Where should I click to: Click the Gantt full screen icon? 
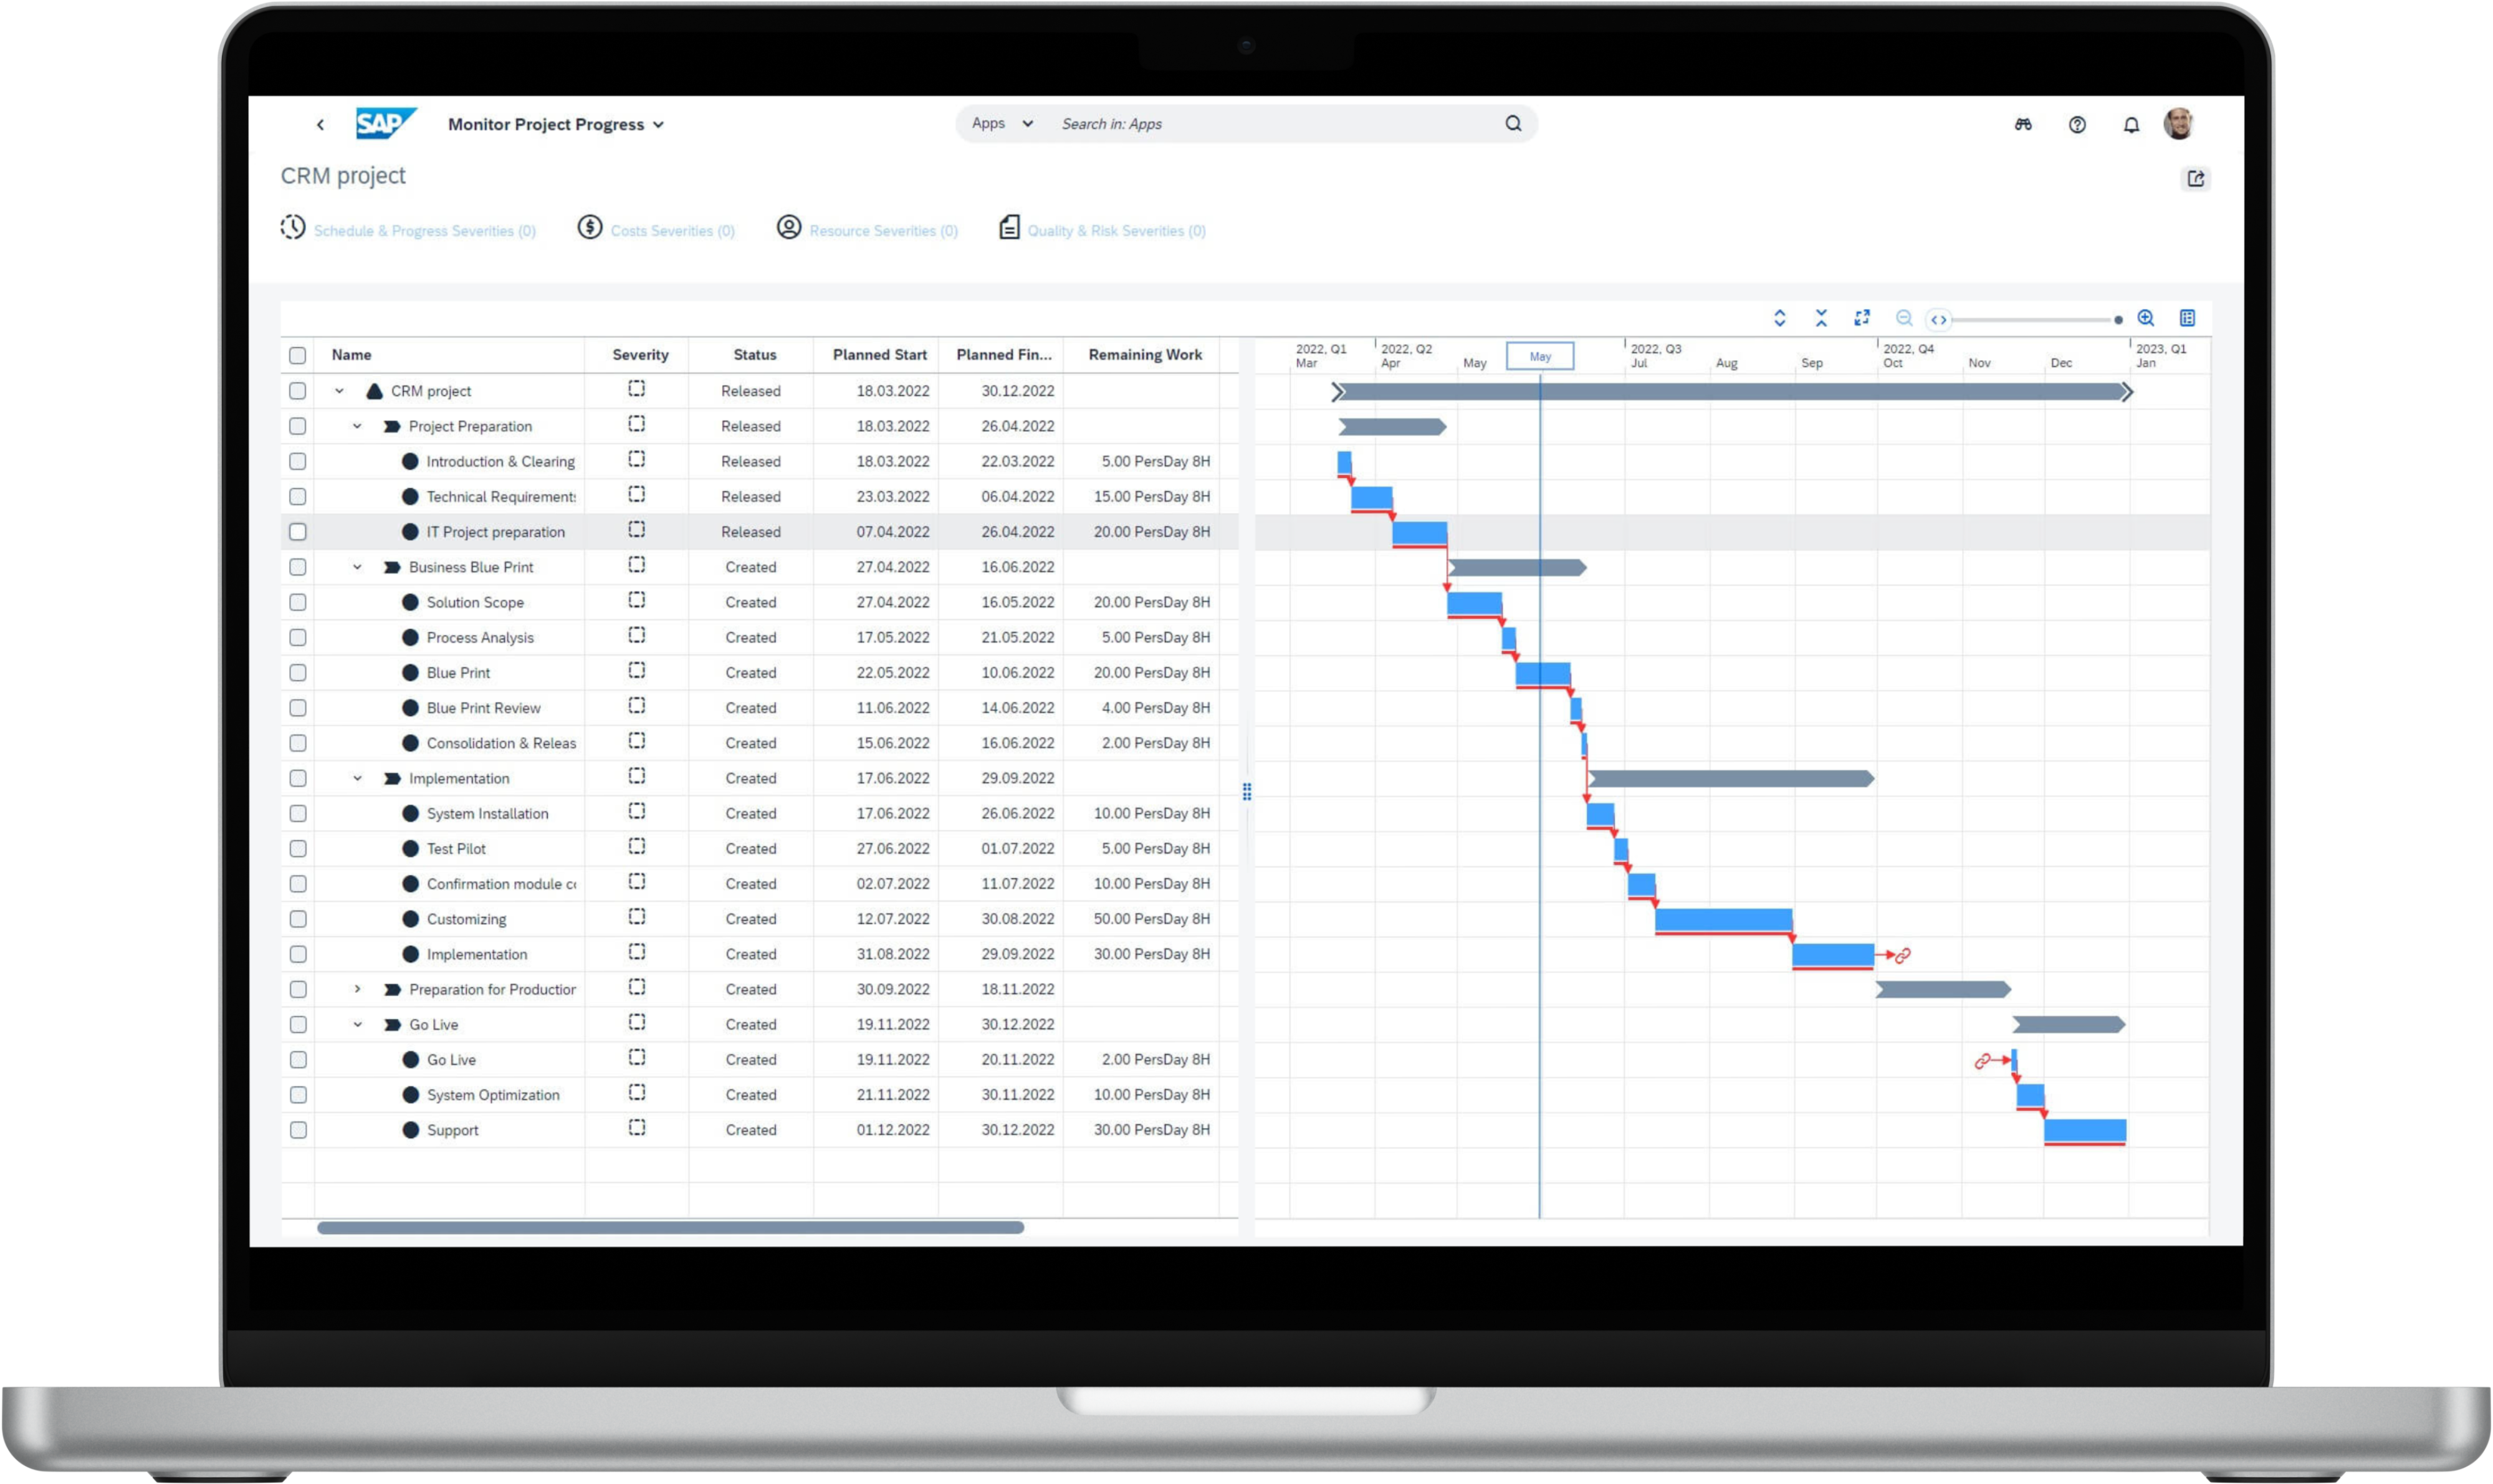coord(1862,318)
